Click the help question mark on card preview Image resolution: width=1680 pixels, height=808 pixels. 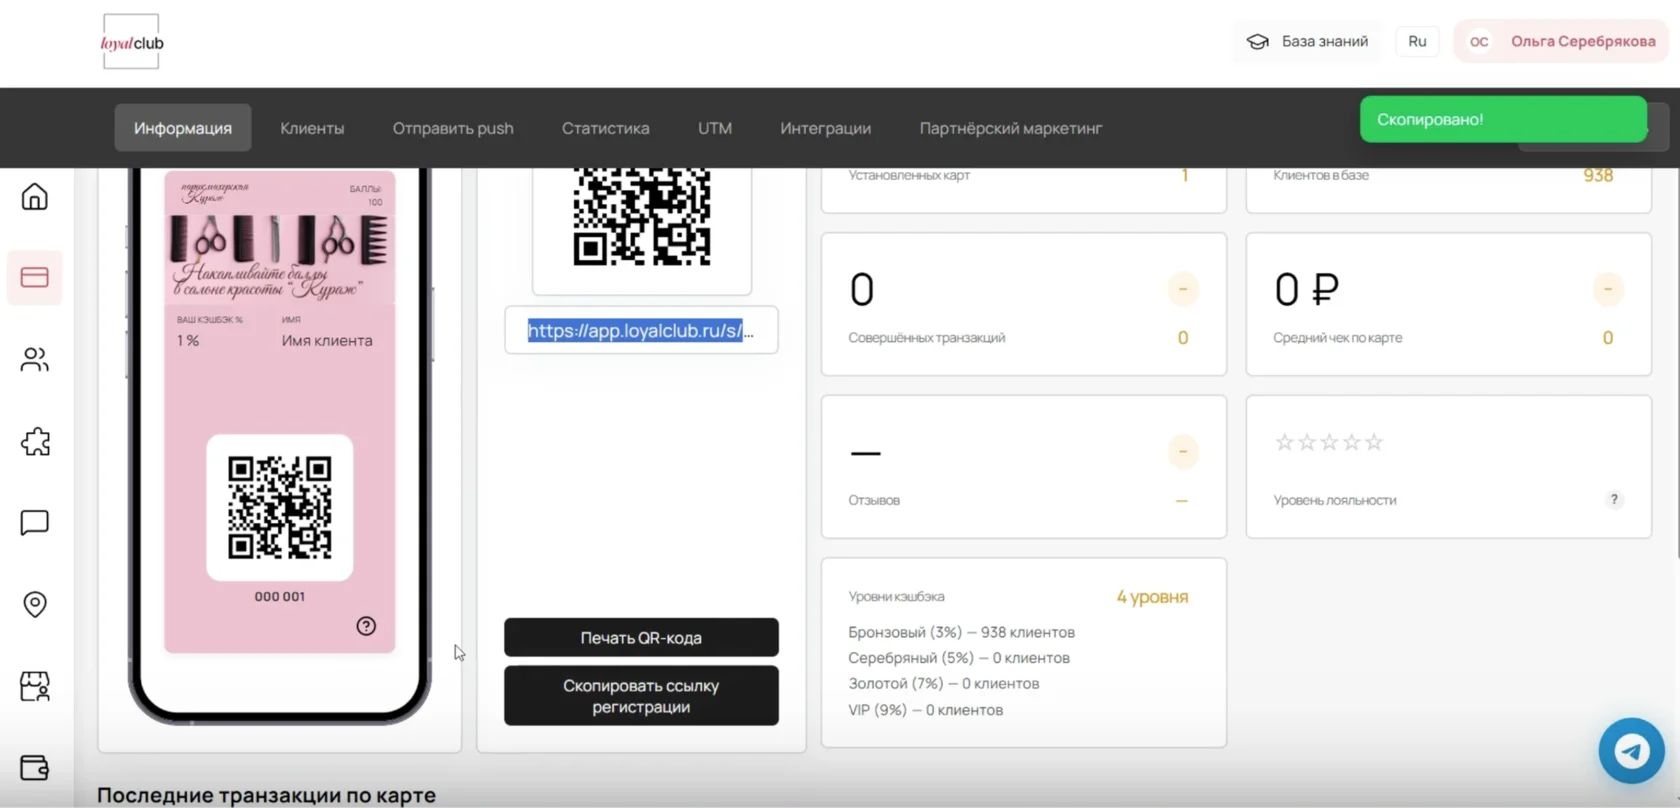366,626
